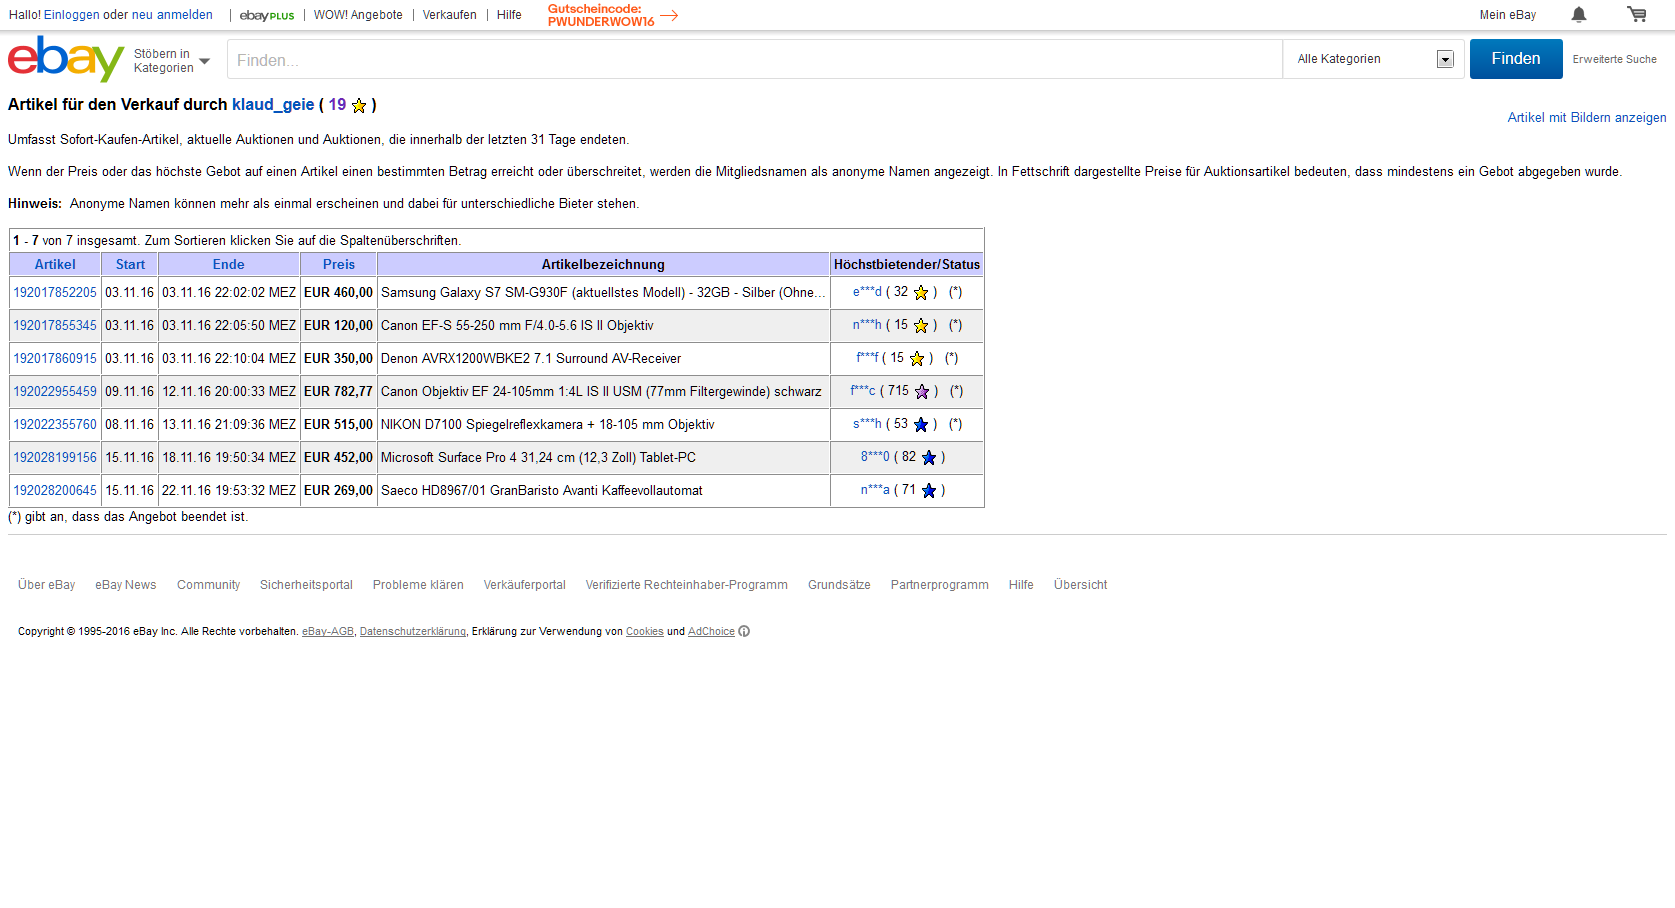Select the Samsung Galaxy S7 item title
This screenshot has width=1675, height=908.
tap(603, 293)
